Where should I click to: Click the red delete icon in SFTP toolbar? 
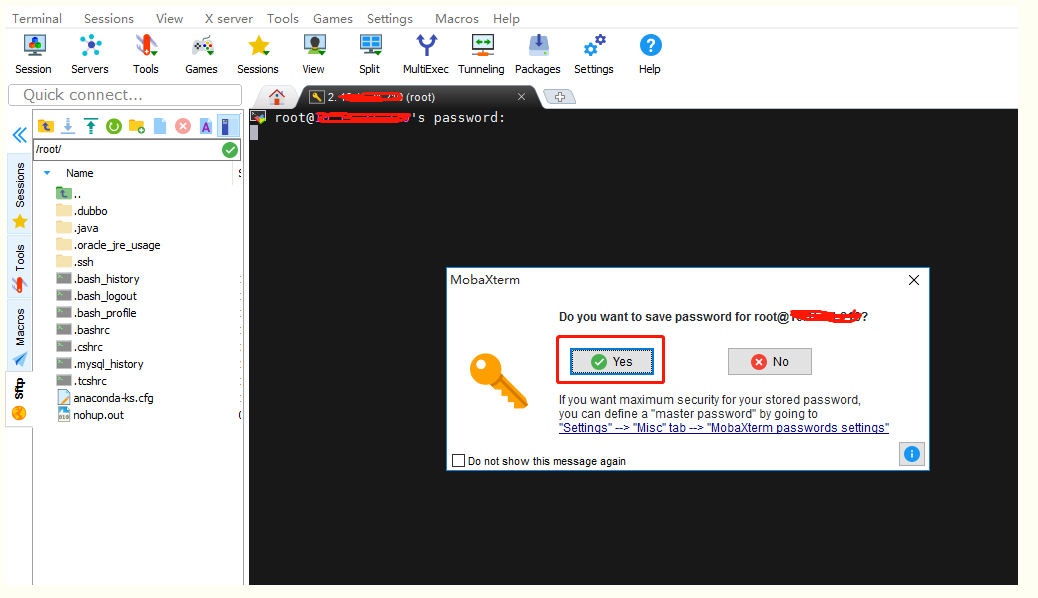point(183,126)
